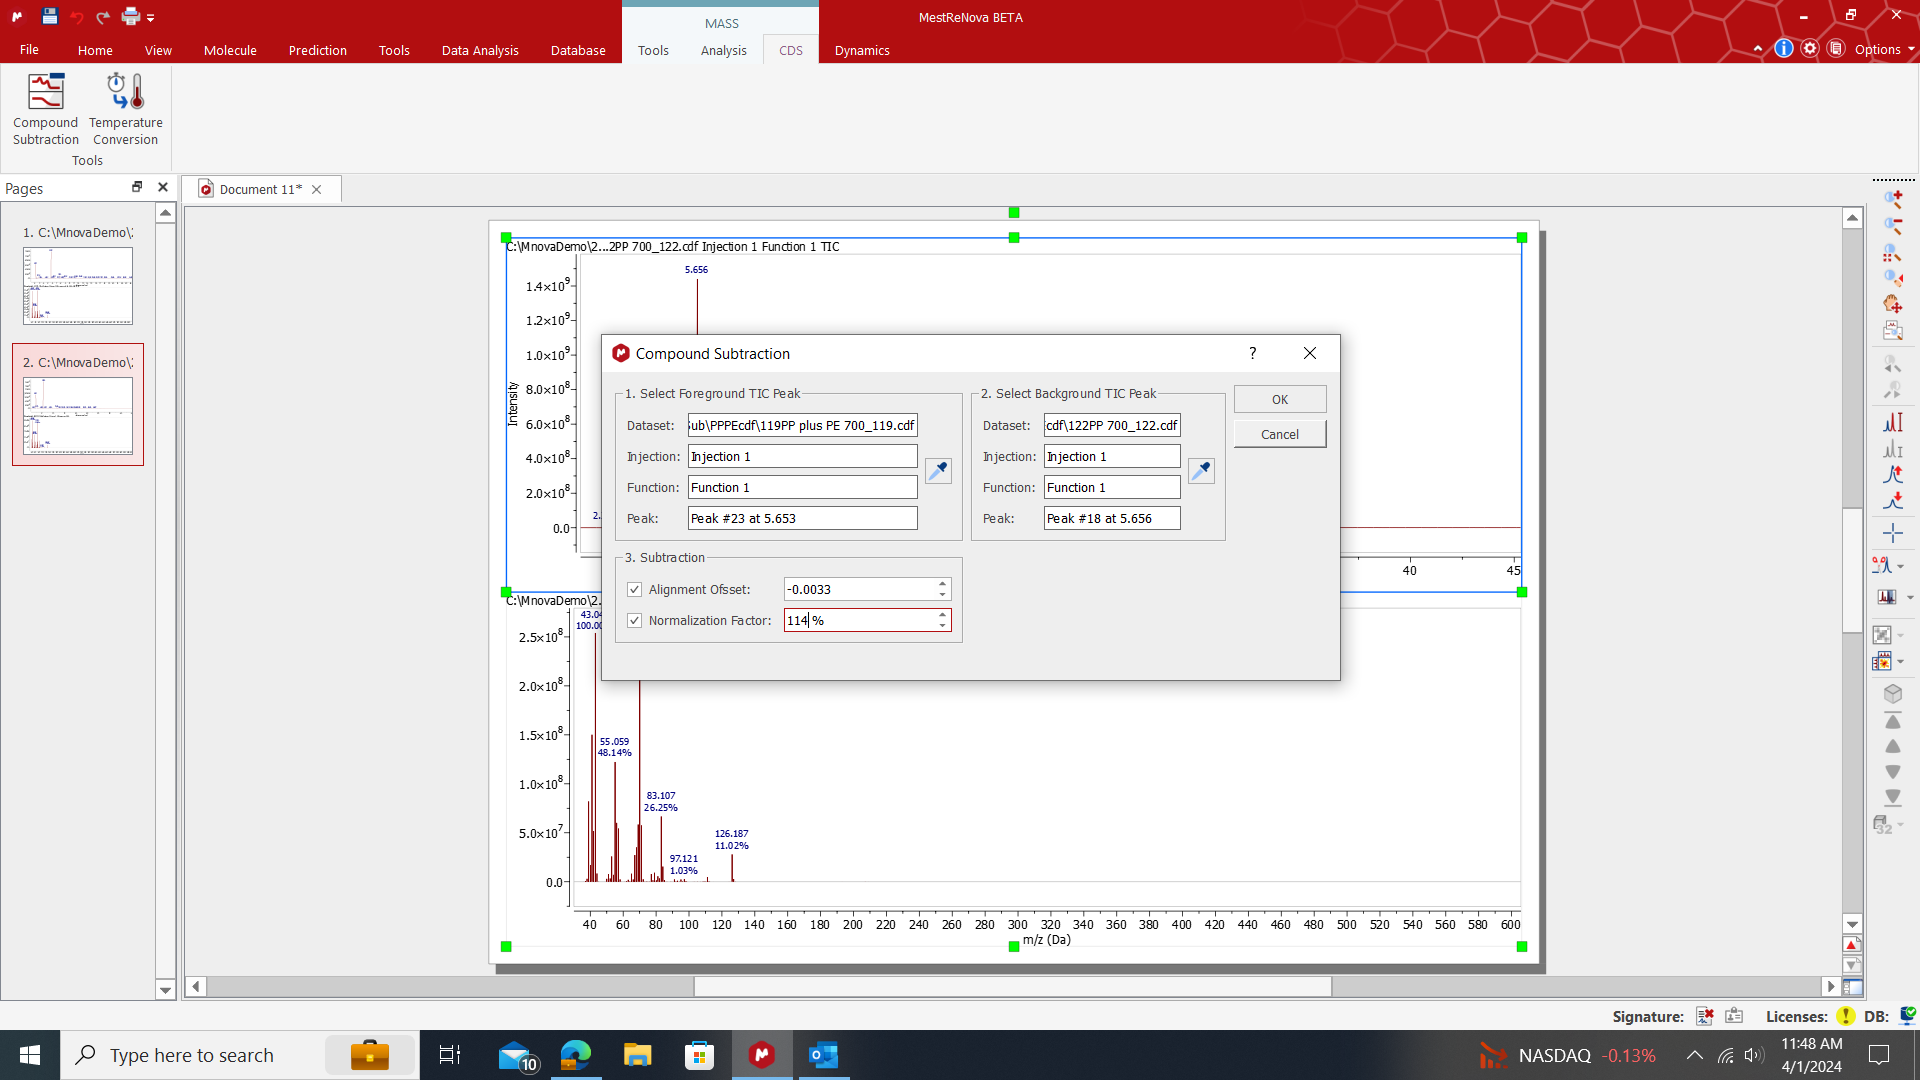Click background TIC peak picker eyedropper
This screenshot has height=1080, width=1920.
point(1201,471)
